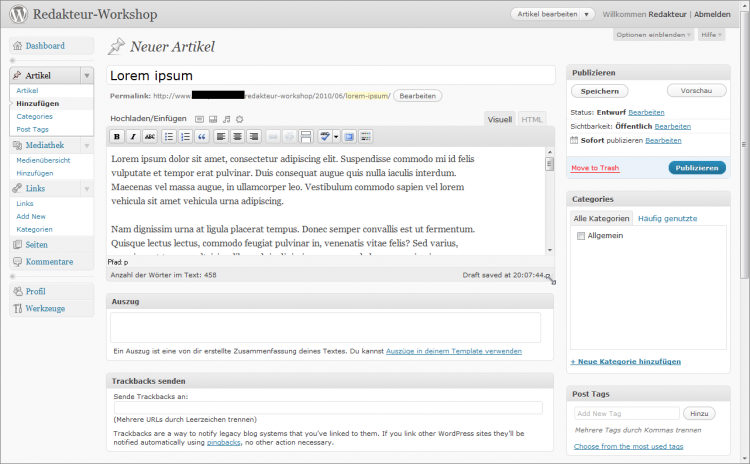Expand Optionen einblenden panel
The width and height of the screenshot is (750, 464).
(653, 35)
